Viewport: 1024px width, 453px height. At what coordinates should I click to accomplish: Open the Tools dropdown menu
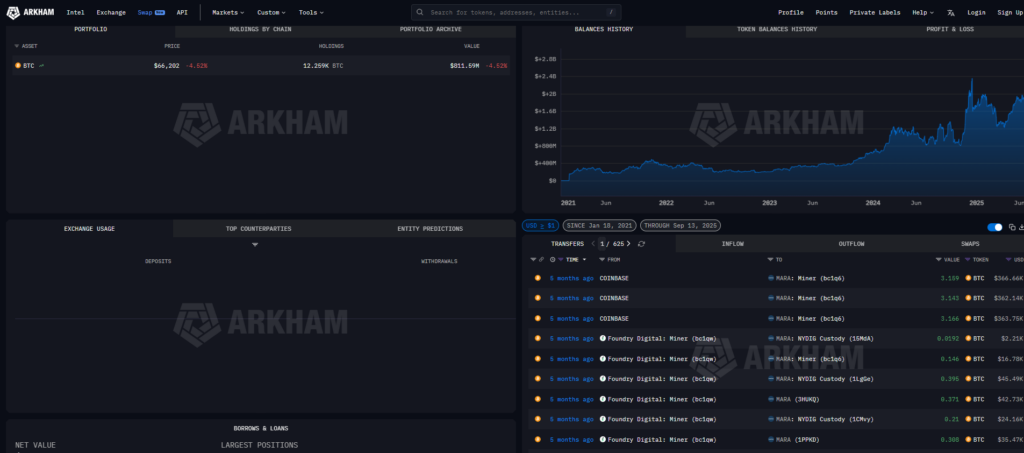[311, 12]
